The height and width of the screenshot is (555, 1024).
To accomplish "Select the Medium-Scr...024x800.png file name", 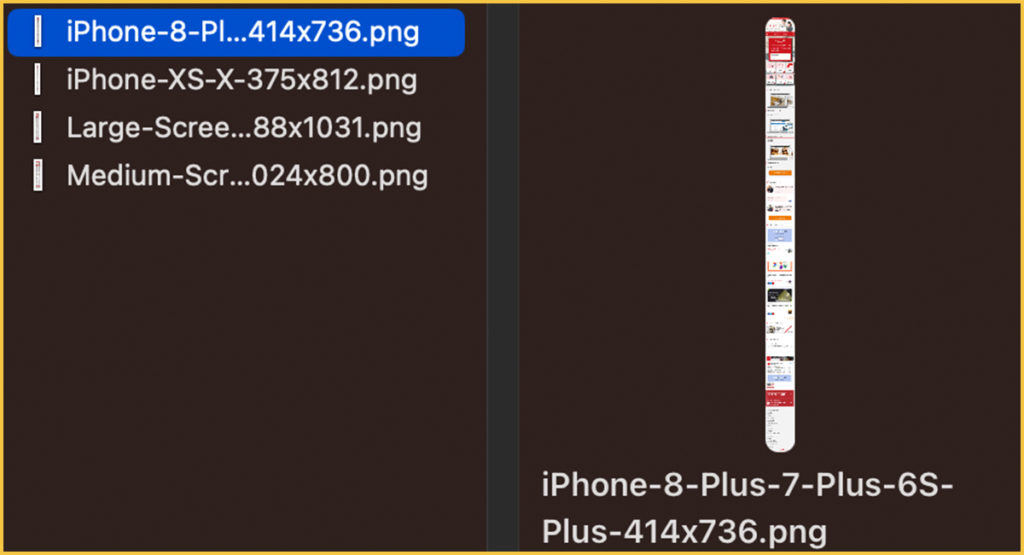I will pos(247,175).
